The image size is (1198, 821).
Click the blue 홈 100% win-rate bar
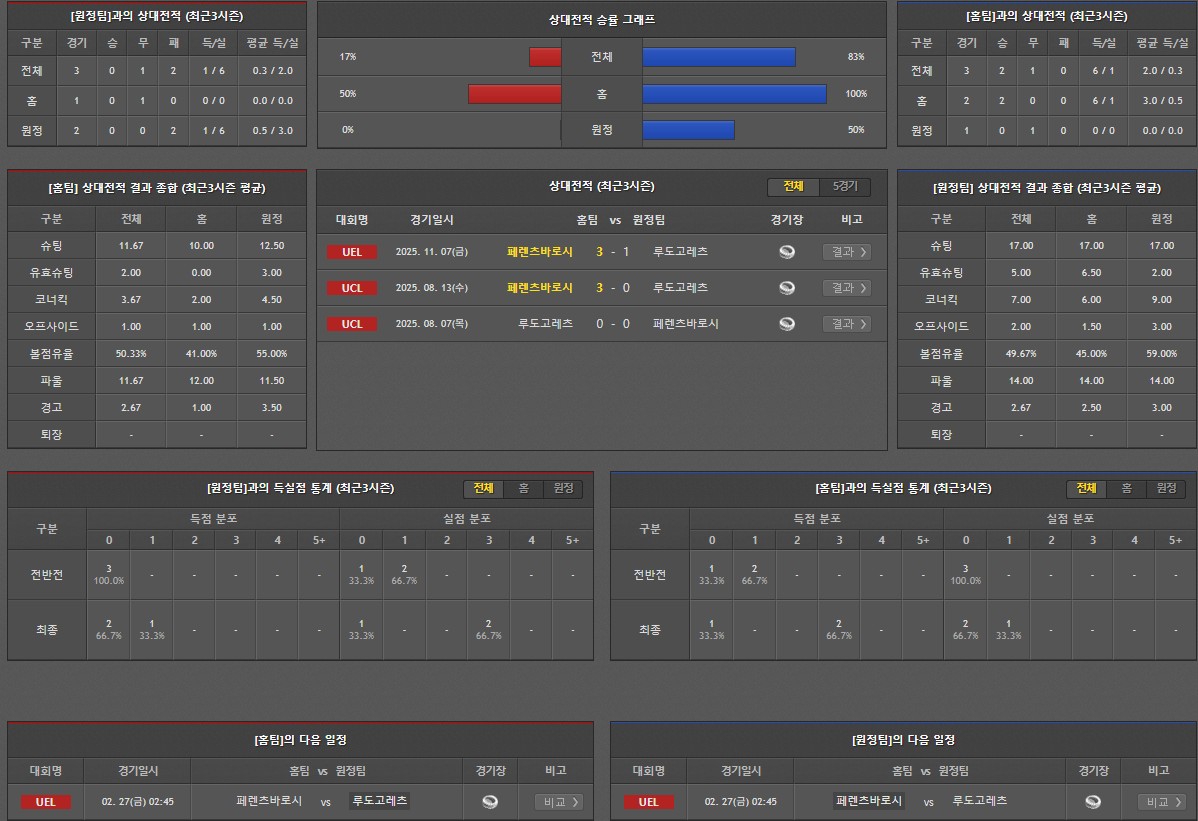734,94
